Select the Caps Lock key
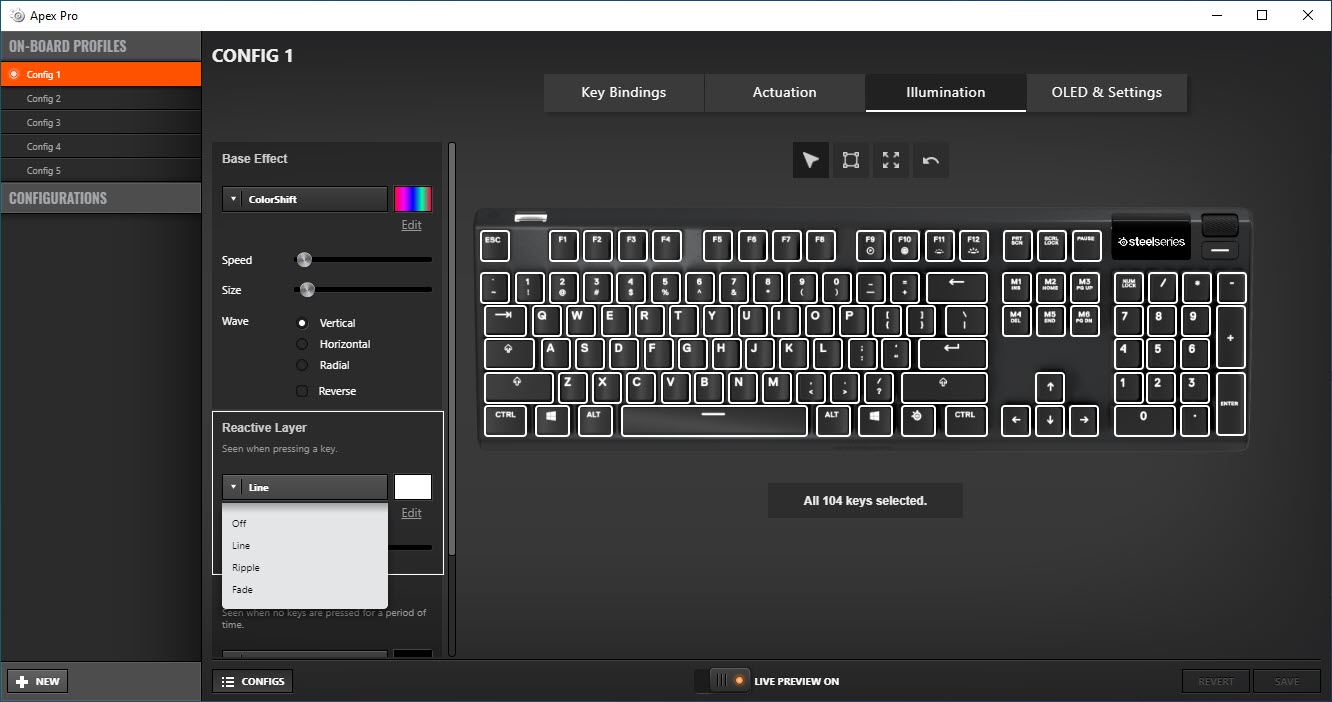The height and width of the screenshot is (702, 1332). tap(511, 354)
